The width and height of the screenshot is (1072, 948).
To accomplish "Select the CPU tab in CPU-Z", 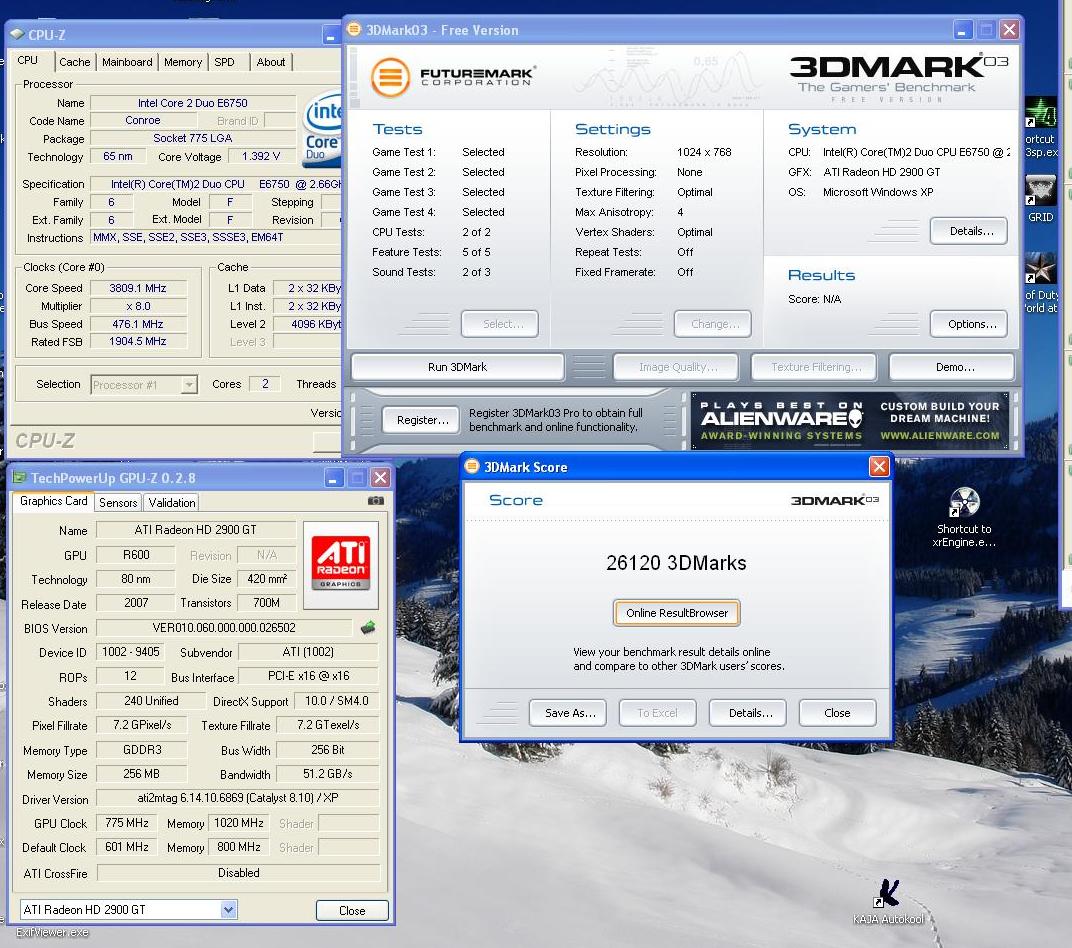I will pos(28,60).
